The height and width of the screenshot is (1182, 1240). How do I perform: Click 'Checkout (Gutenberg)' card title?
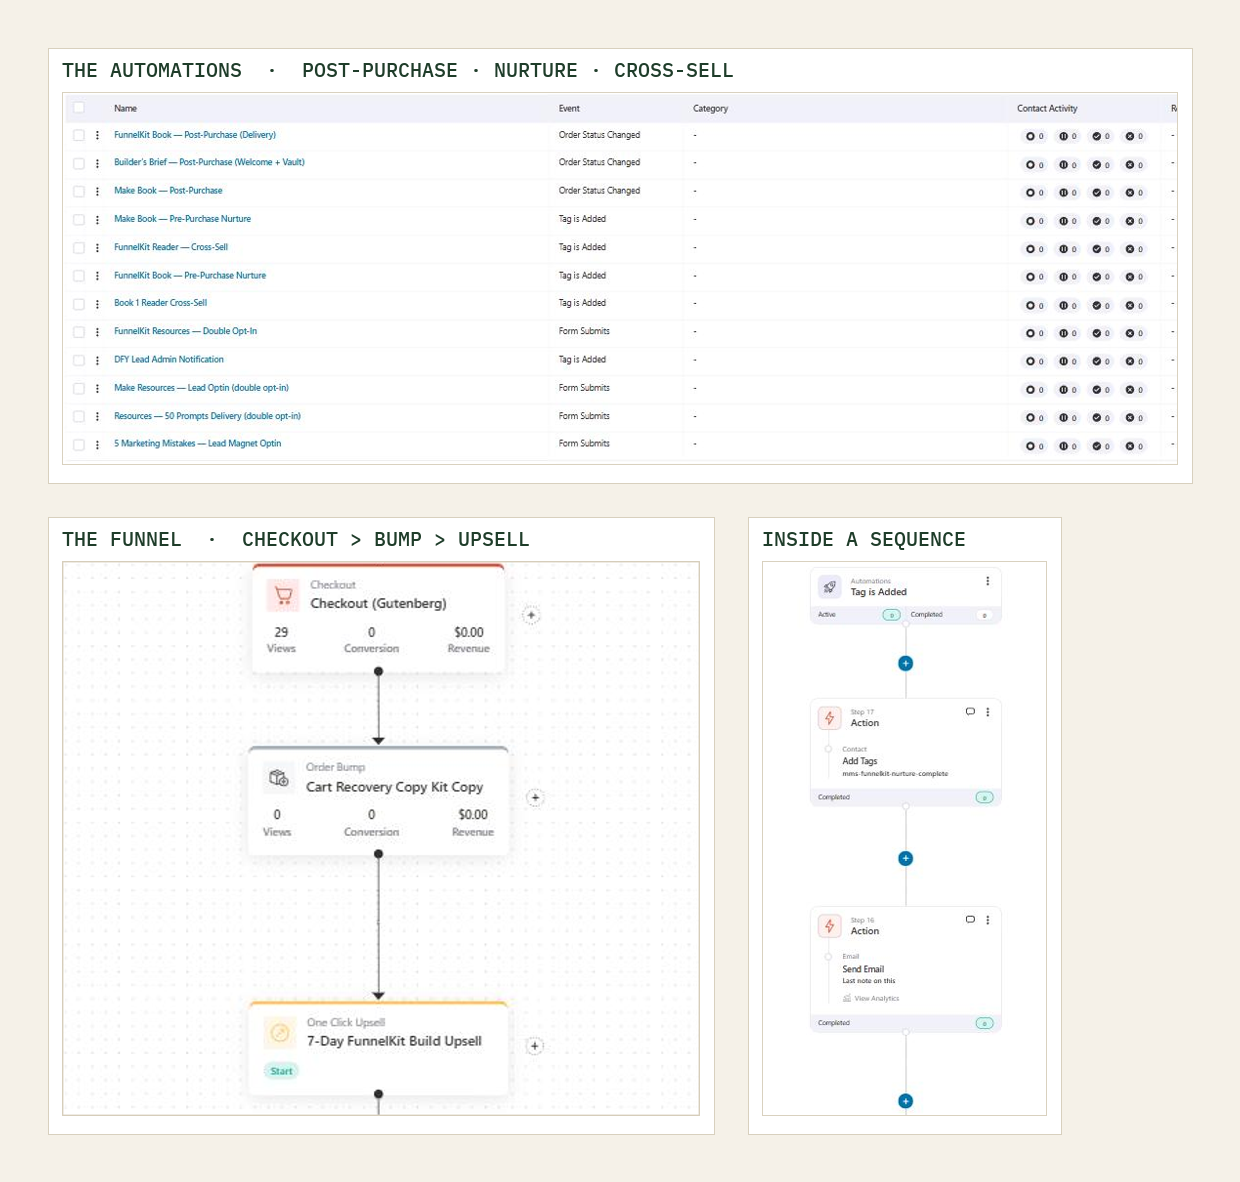378,603
